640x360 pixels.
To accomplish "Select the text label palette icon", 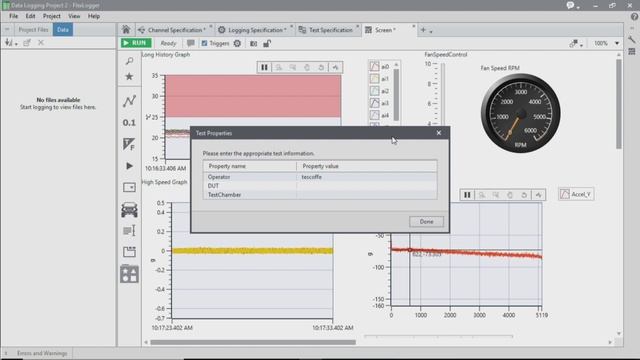I will point(129,231).
